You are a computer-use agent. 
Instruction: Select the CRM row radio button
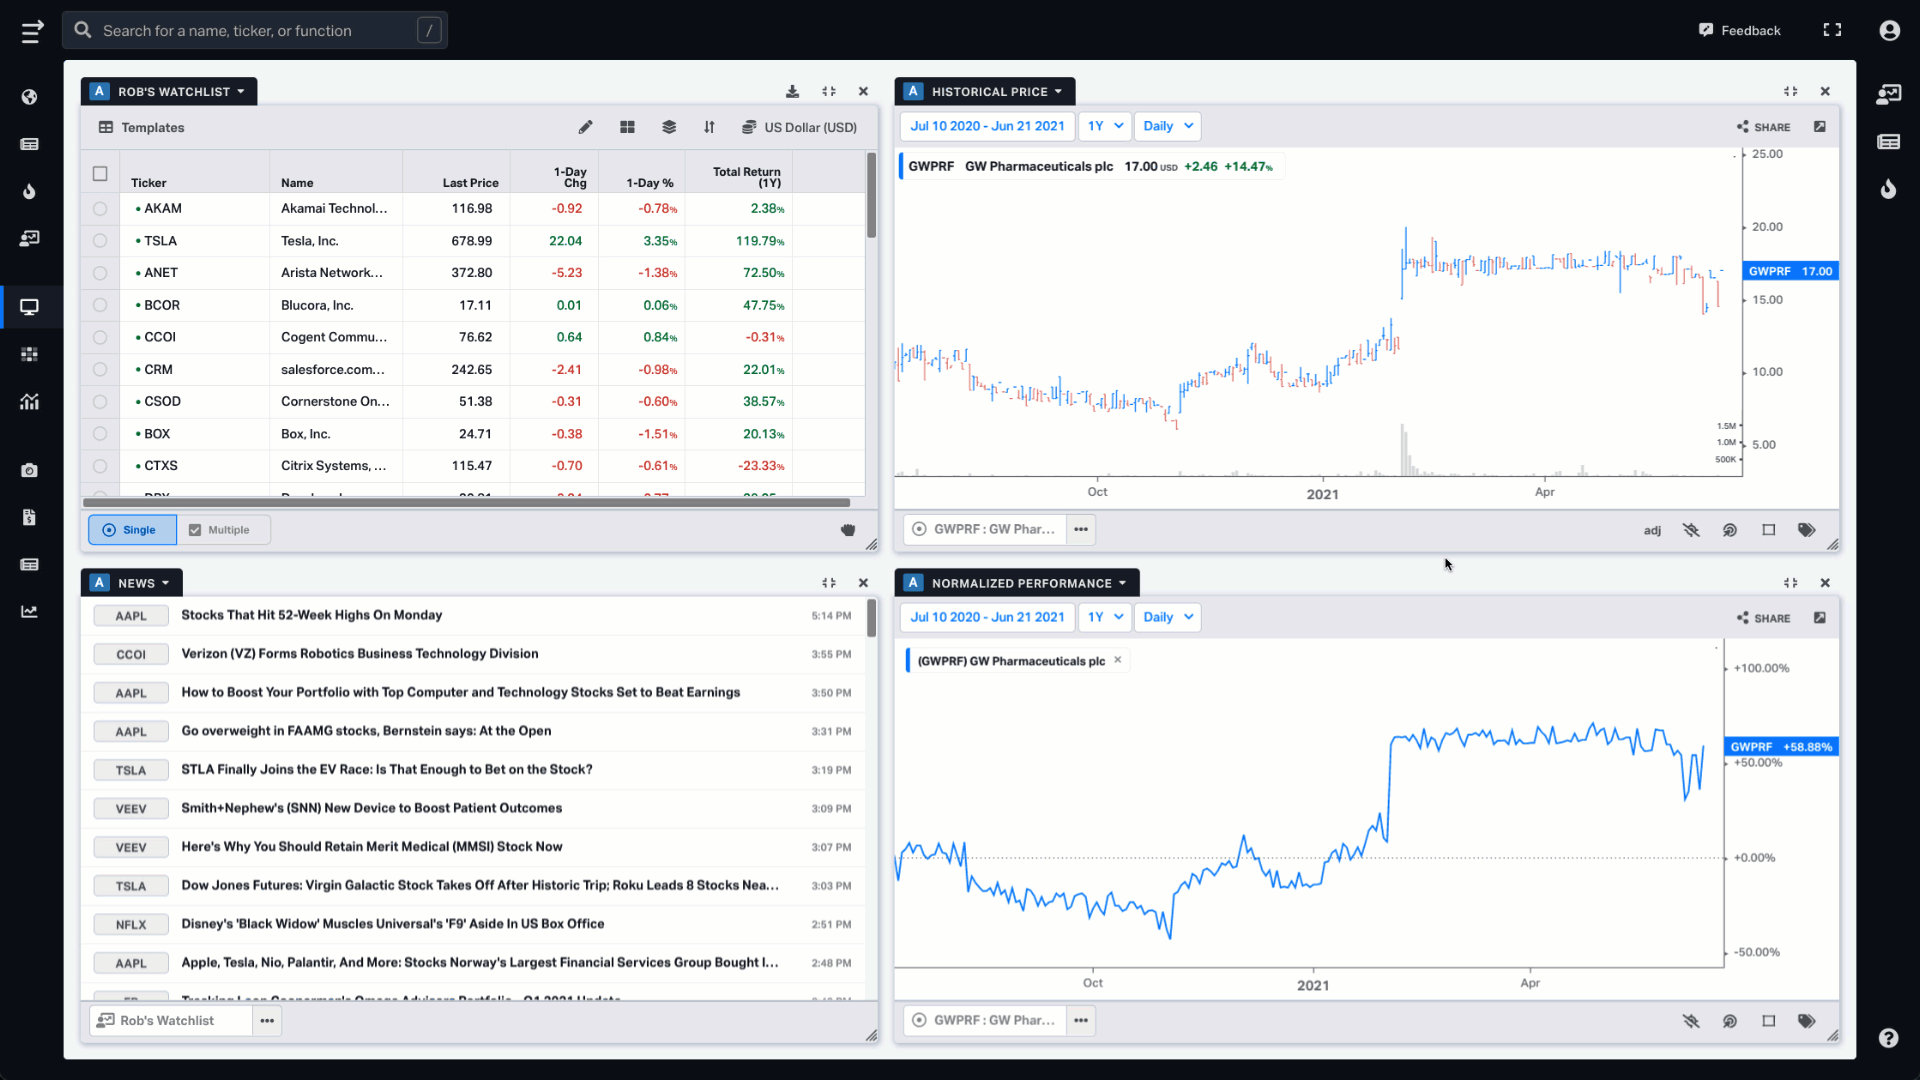click(x=100, y=370)
